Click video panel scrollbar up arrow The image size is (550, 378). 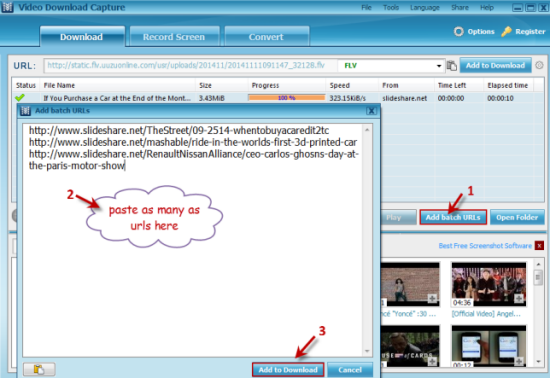click(538, 264)
